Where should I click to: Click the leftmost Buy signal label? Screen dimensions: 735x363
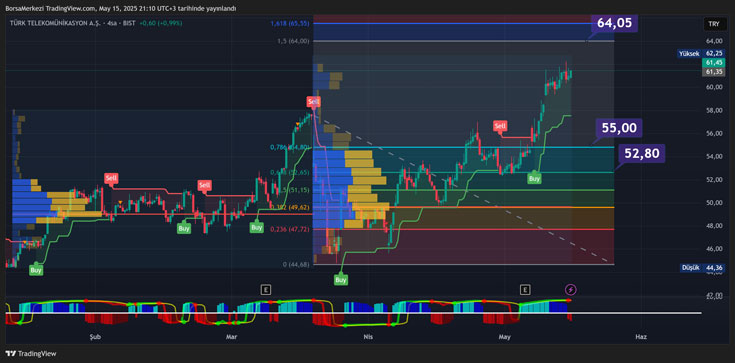click(36, 270)
